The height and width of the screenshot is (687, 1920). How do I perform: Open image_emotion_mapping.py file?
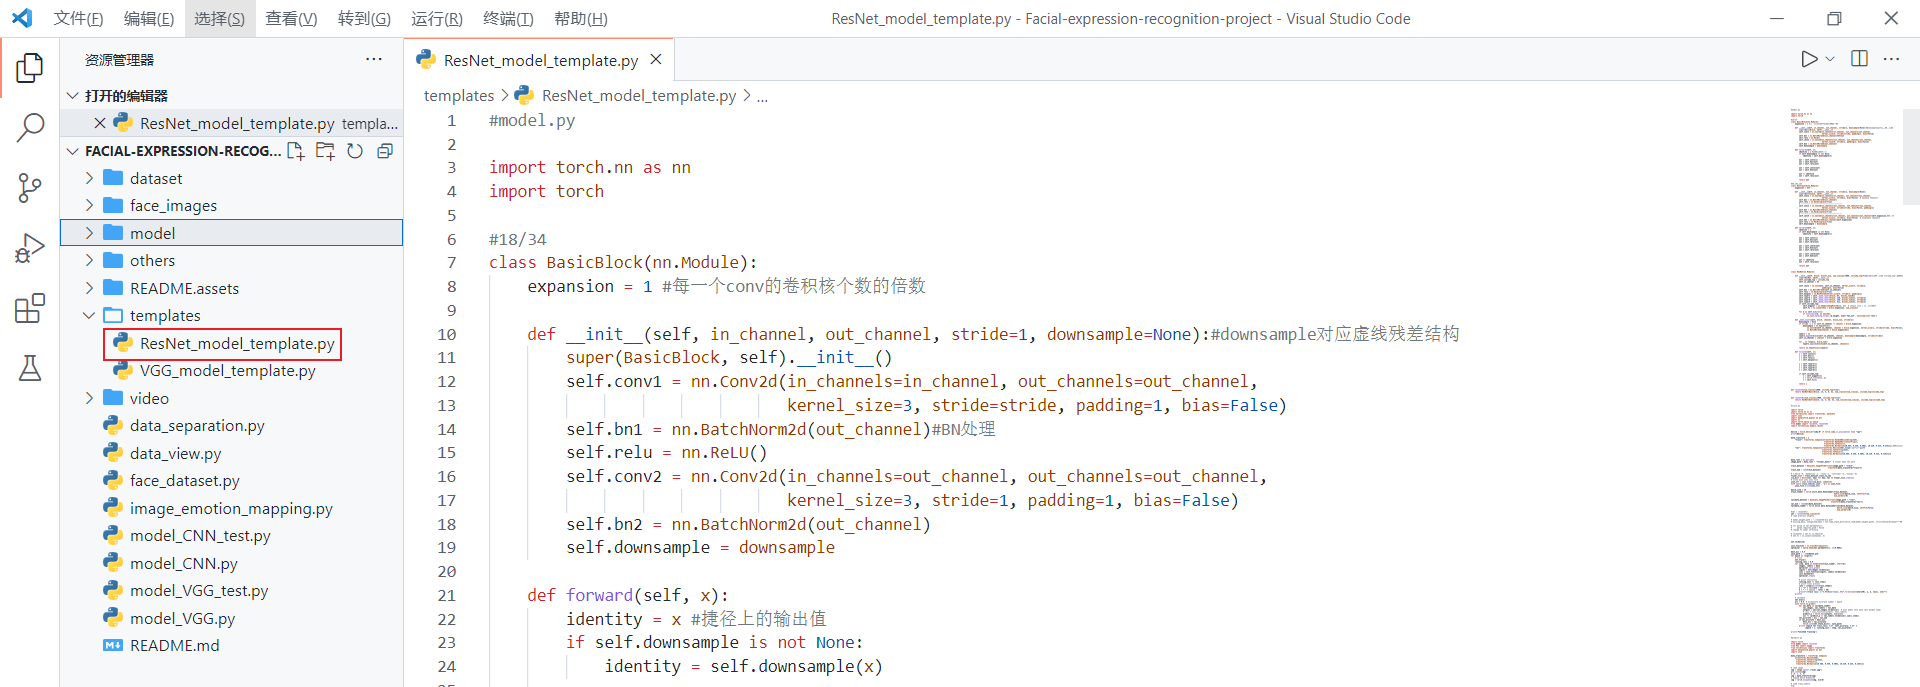point(231,508)
